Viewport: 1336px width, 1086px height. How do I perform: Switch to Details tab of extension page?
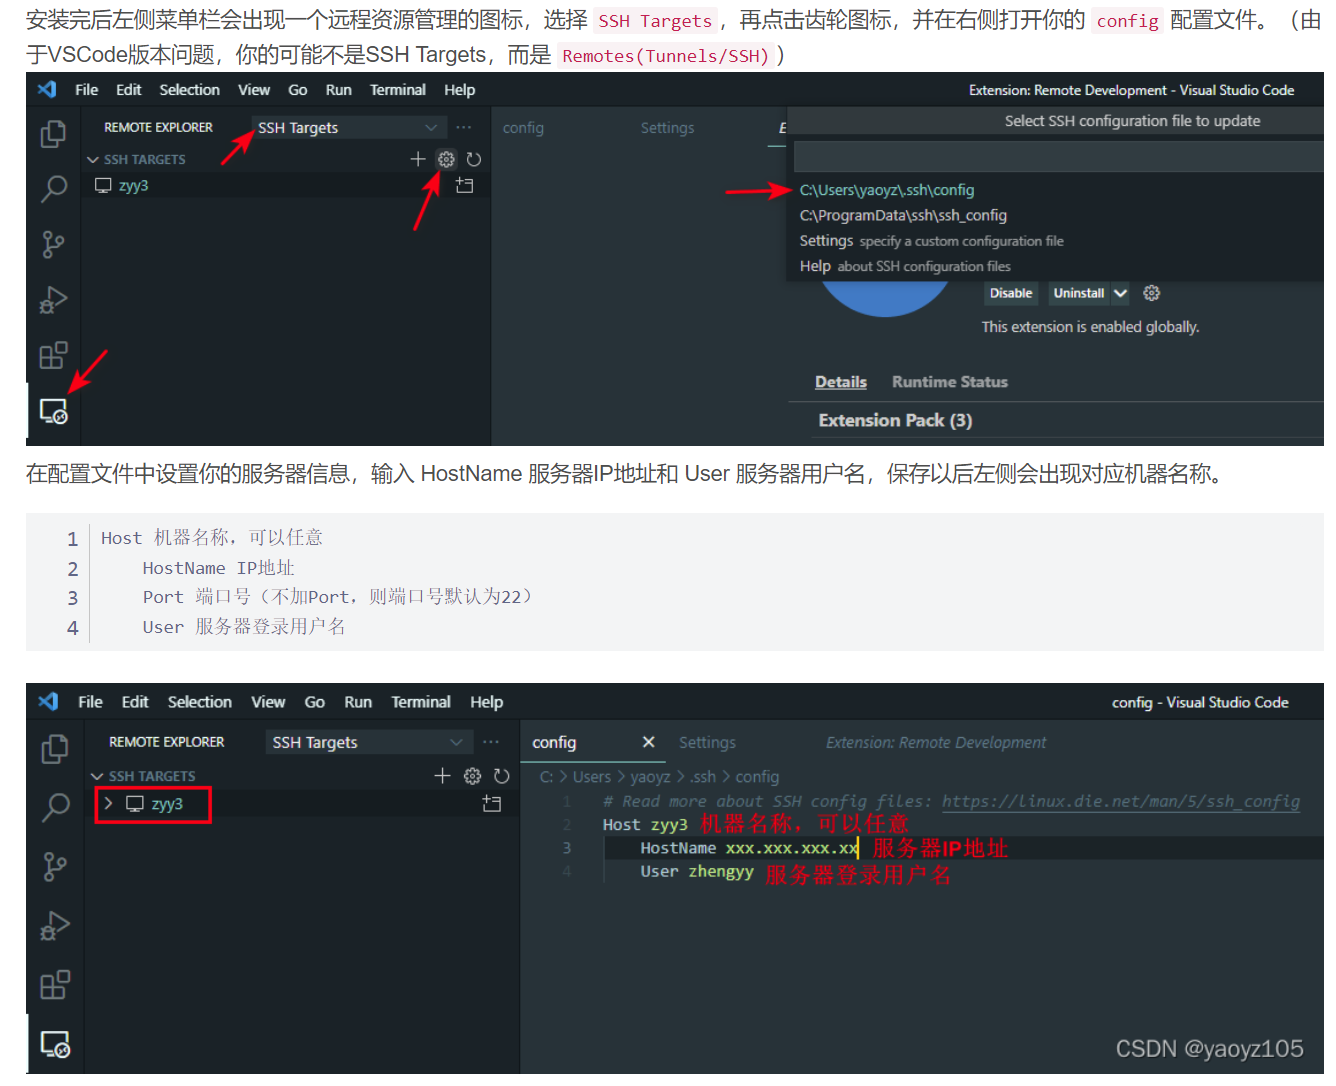(841, 382)
